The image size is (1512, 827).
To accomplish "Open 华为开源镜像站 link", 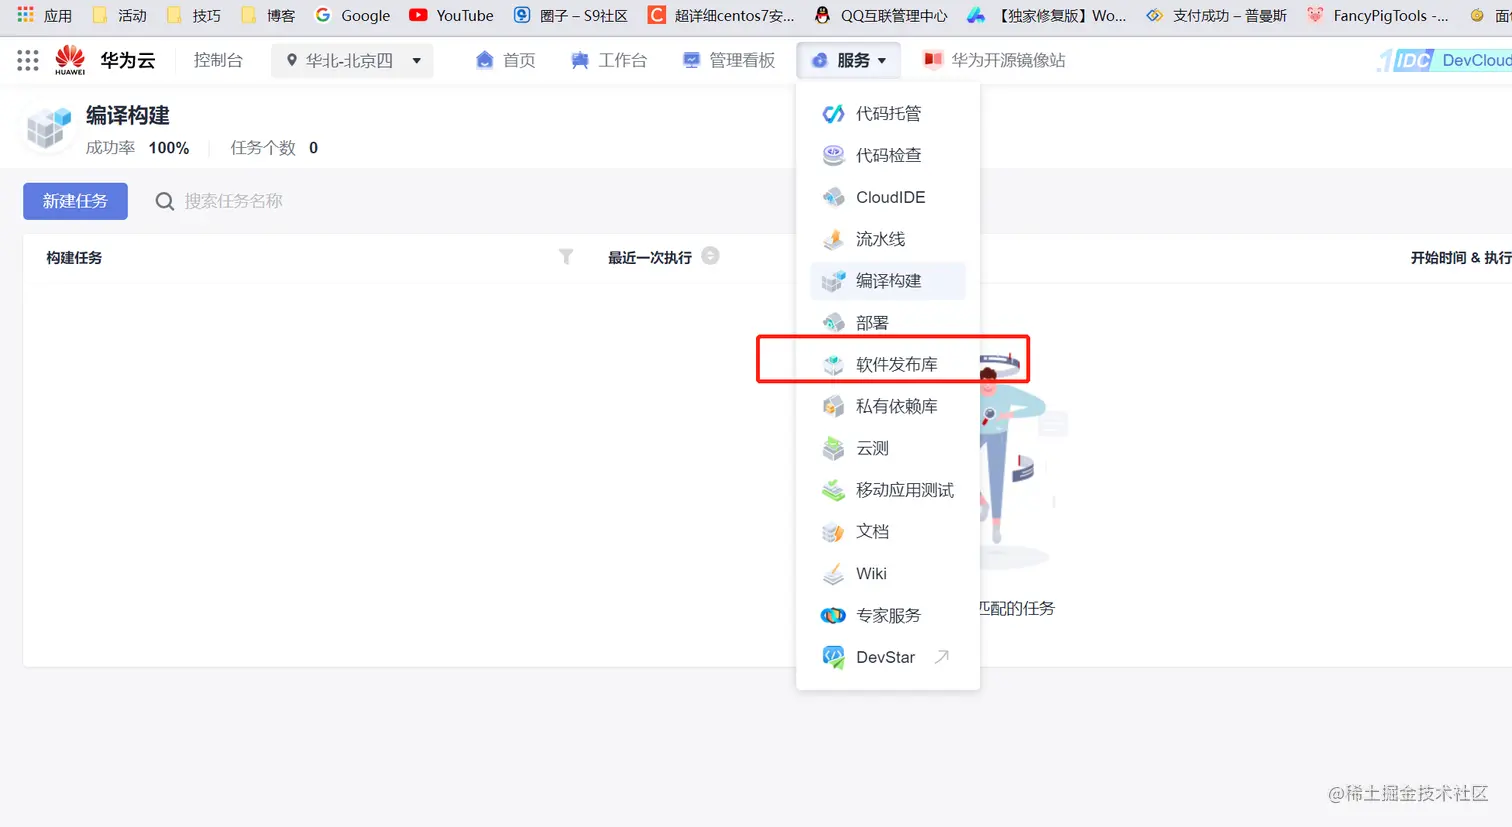I will point(994,61).
